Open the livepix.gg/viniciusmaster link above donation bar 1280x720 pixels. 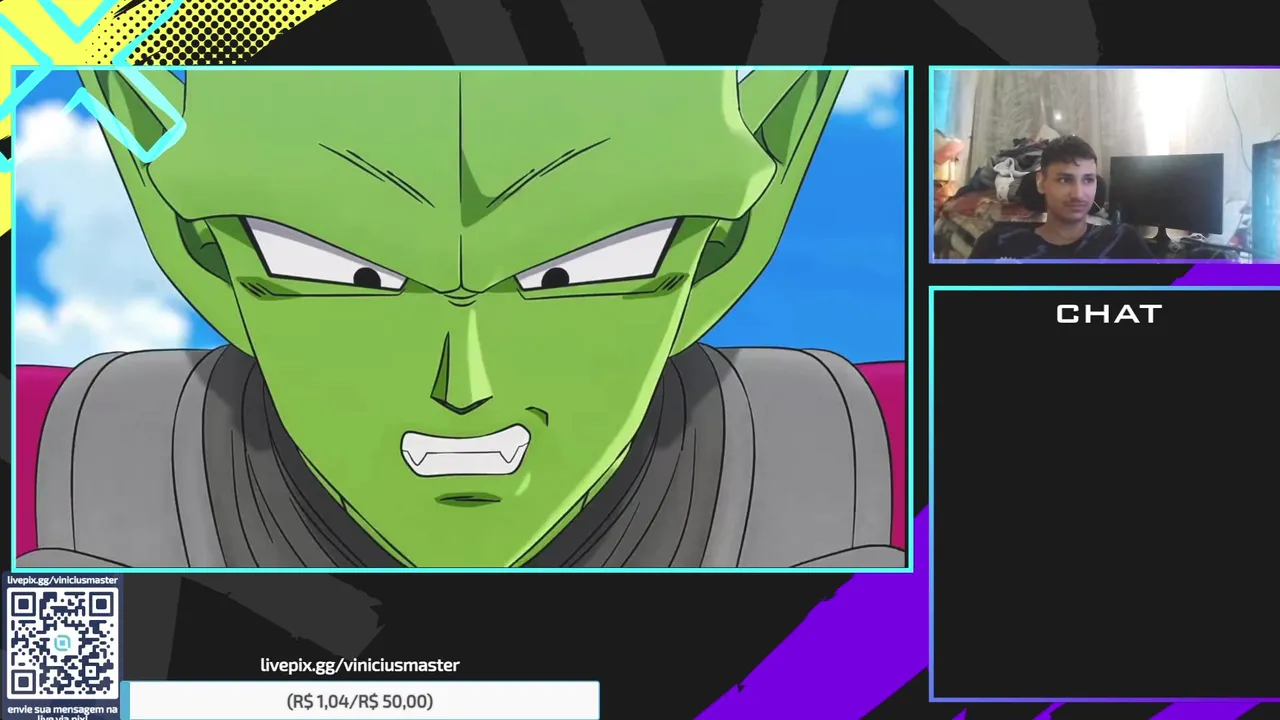360,665
